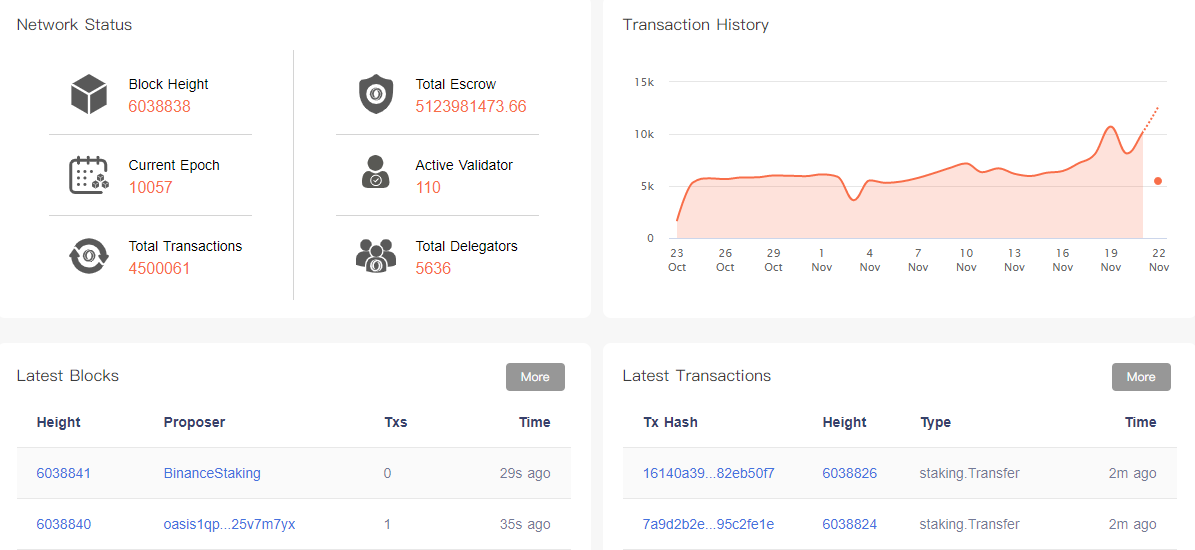Click the Total Escrow value 5123981473.66

tap(471, 107)
